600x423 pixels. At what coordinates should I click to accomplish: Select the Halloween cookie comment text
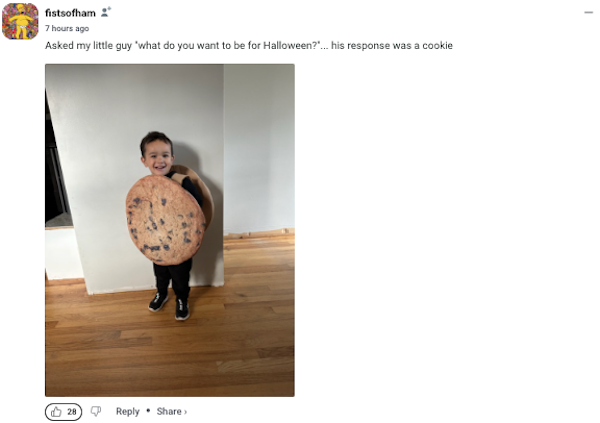(x=249, y=46)
